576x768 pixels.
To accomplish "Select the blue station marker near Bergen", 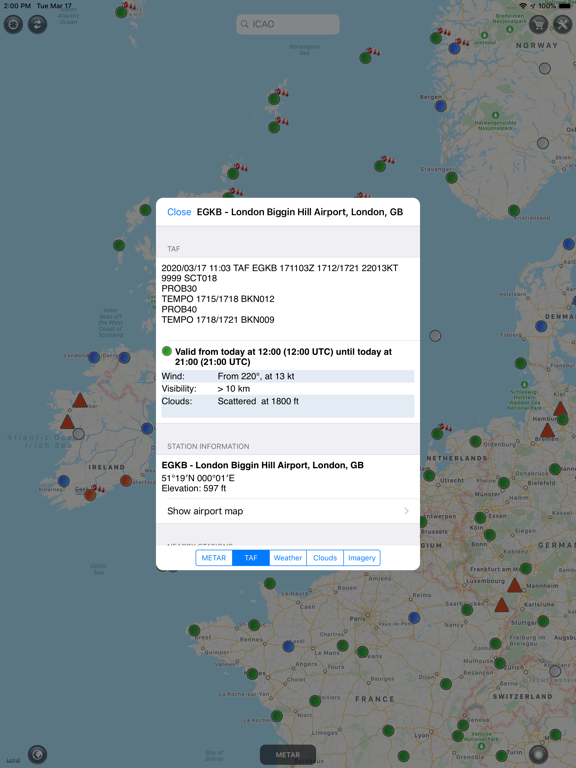I will [x=440, y=106].
